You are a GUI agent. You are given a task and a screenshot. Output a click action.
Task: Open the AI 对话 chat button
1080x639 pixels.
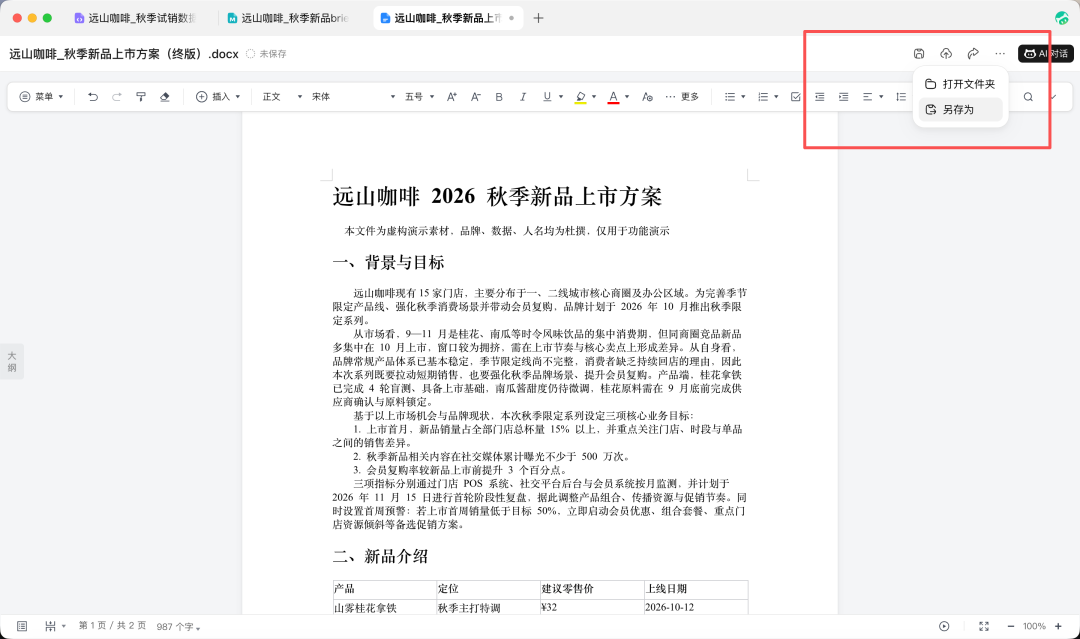pos(1046,54)
